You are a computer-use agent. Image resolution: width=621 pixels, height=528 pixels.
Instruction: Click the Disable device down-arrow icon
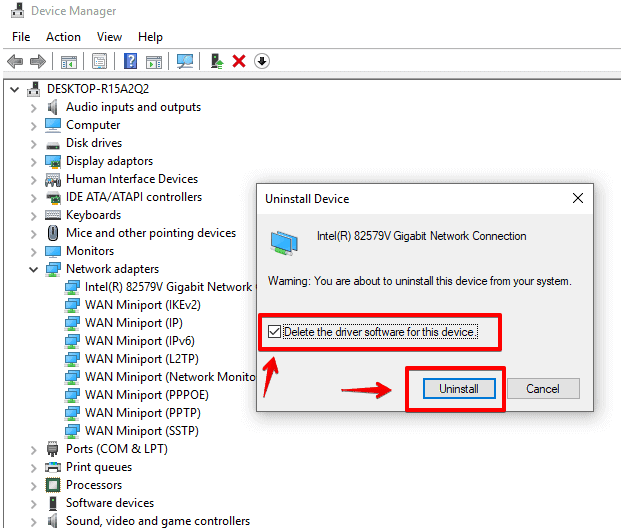pos(262,61)
